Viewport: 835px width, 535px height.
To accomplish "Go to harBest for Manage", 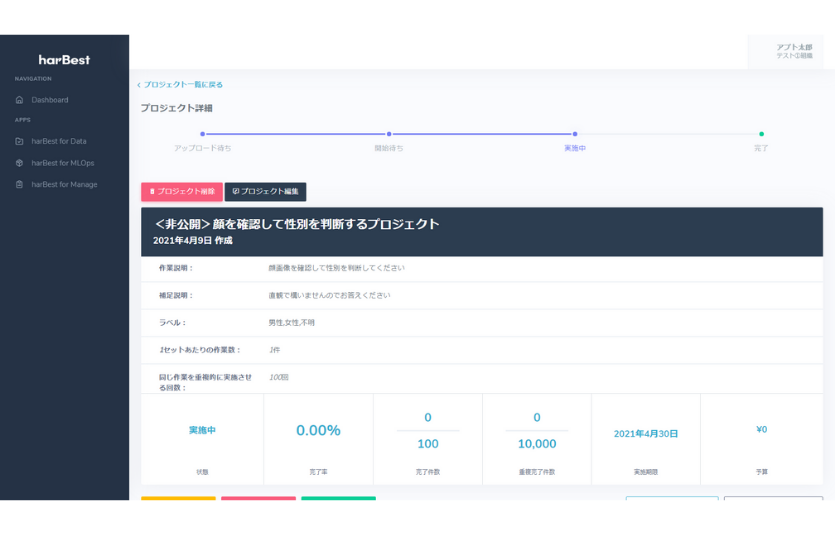I will pos(64,184).
